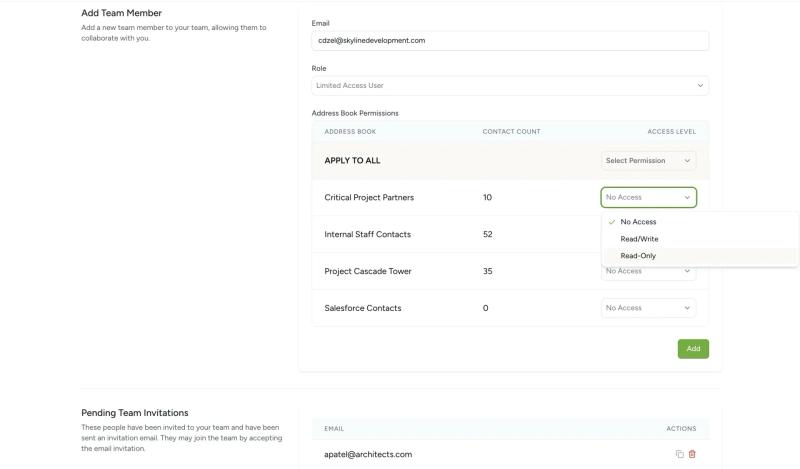This screenshot has width=800, height=469.
Task: Click contact count 52
Action: [488, 234]
